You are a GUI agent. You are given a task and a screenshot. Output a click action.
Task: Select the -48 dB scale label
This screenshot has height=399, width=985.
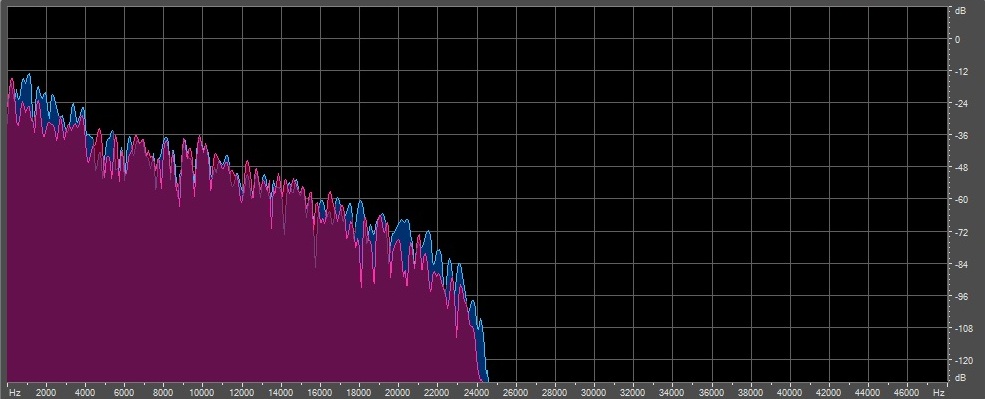pyautogui.click(x=961, y=168)
